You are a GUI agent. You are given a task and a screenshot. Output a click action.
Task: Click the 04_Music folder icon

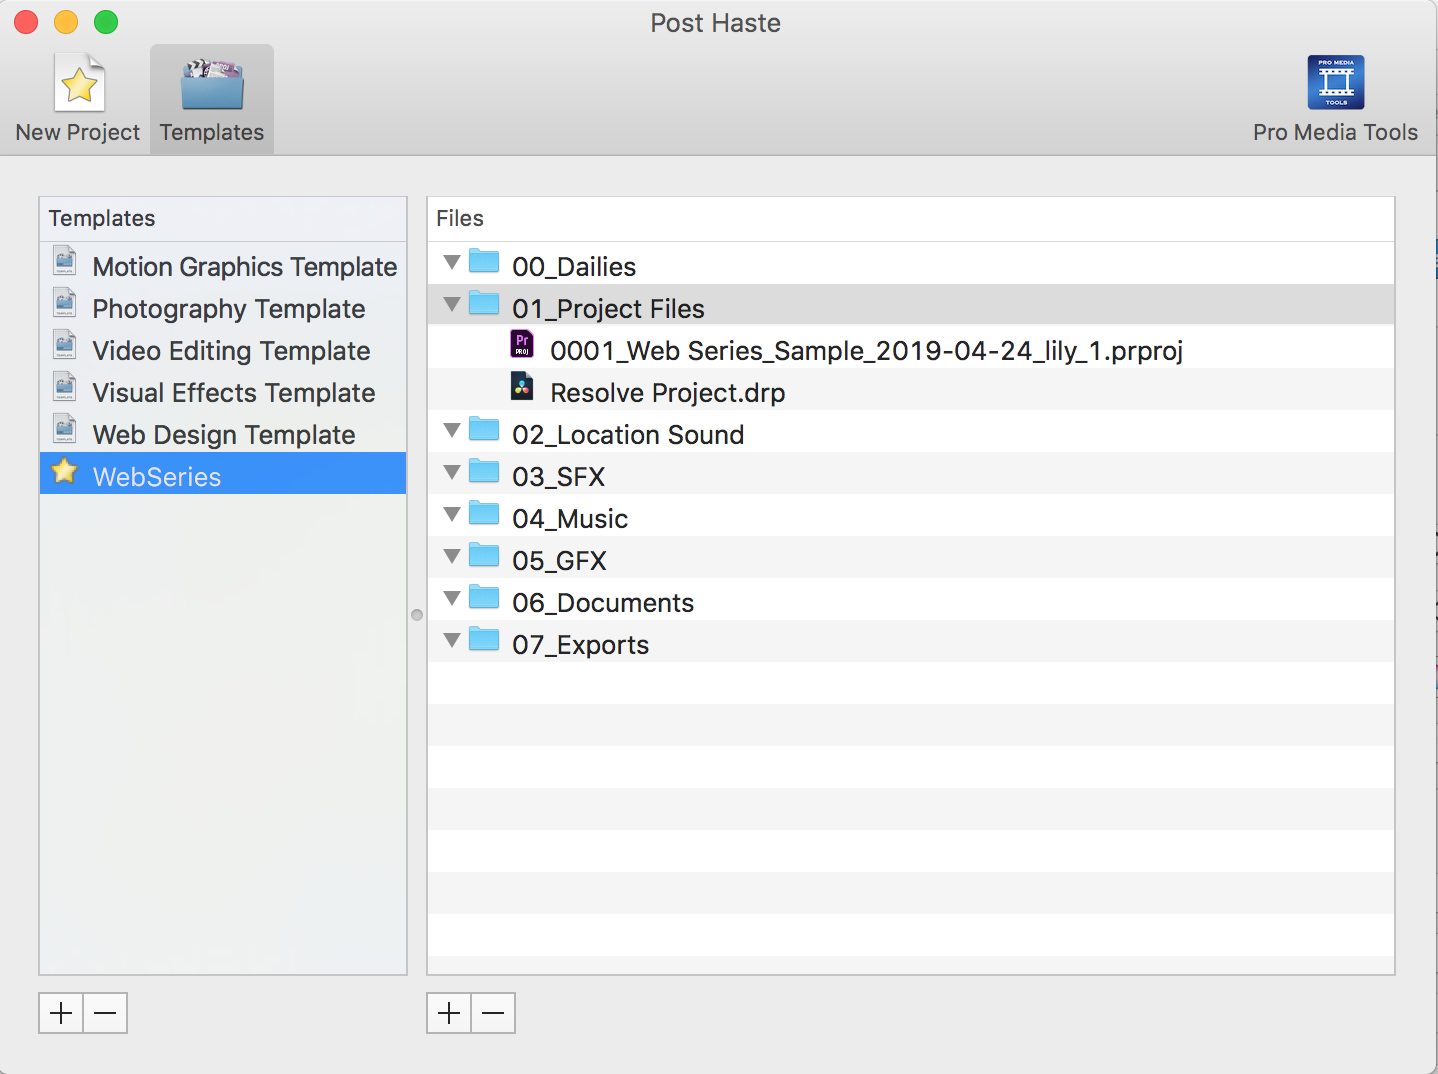(484, 514)
